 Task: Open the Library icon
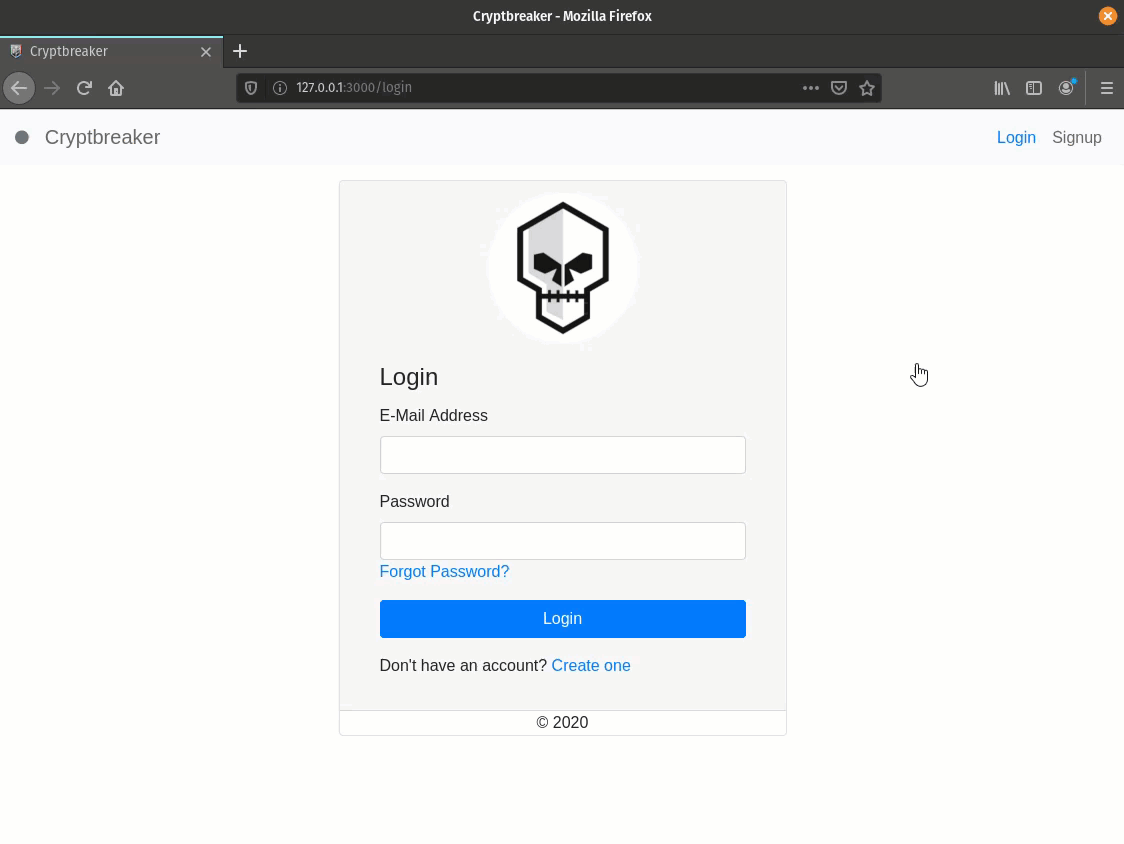1002,88
